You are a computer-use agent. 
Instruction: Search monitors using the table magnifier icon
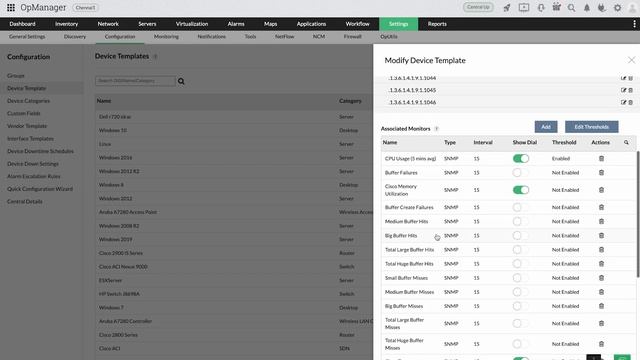click(626, 142)
